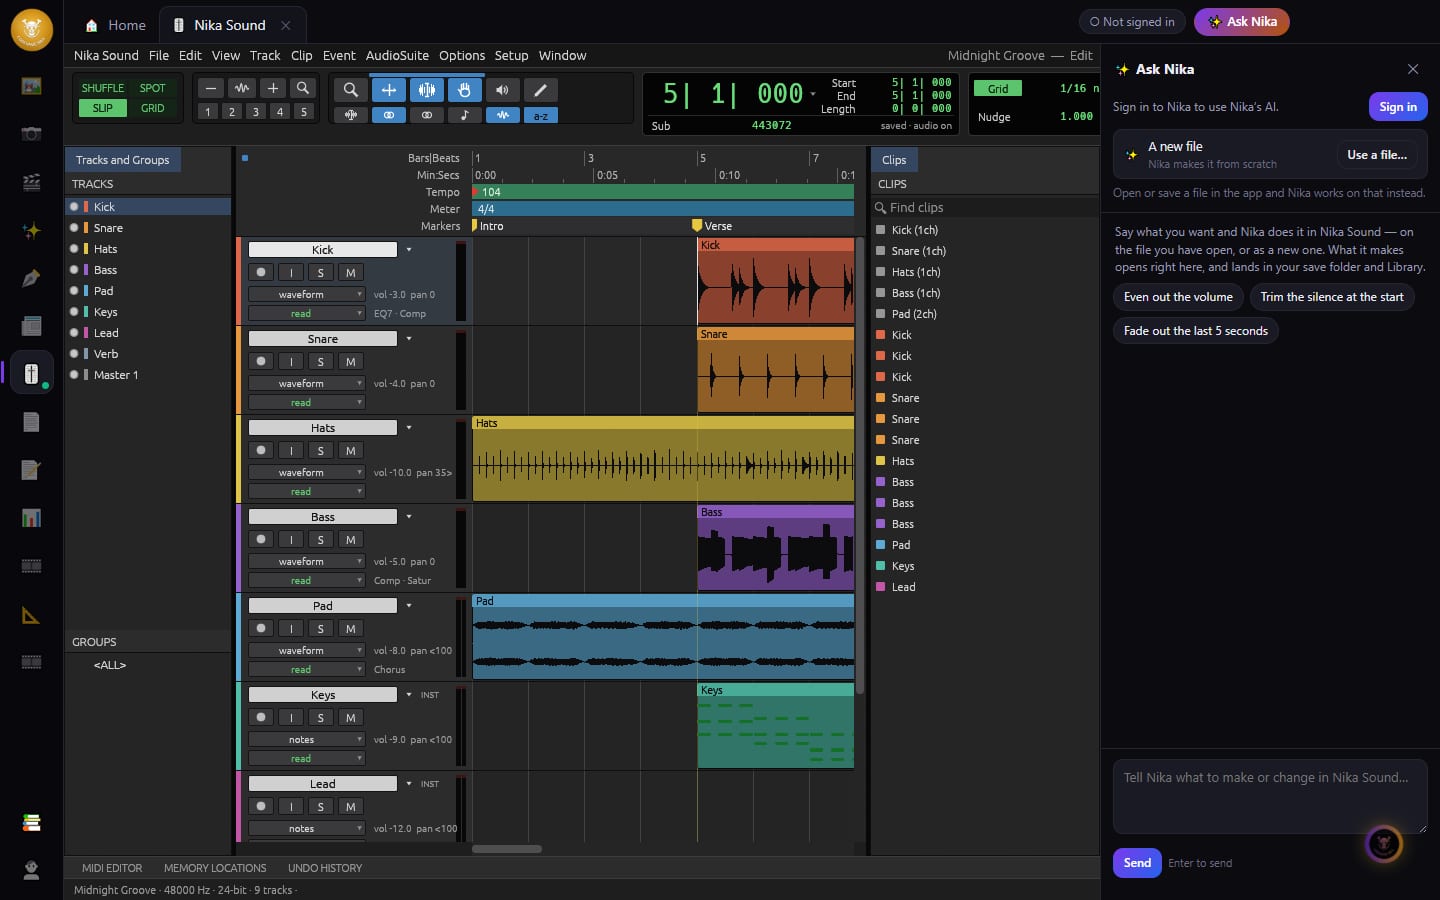1440x900 pixels.
Task: Expand the Pad track name options arrow
Action: tap(409, 605)
